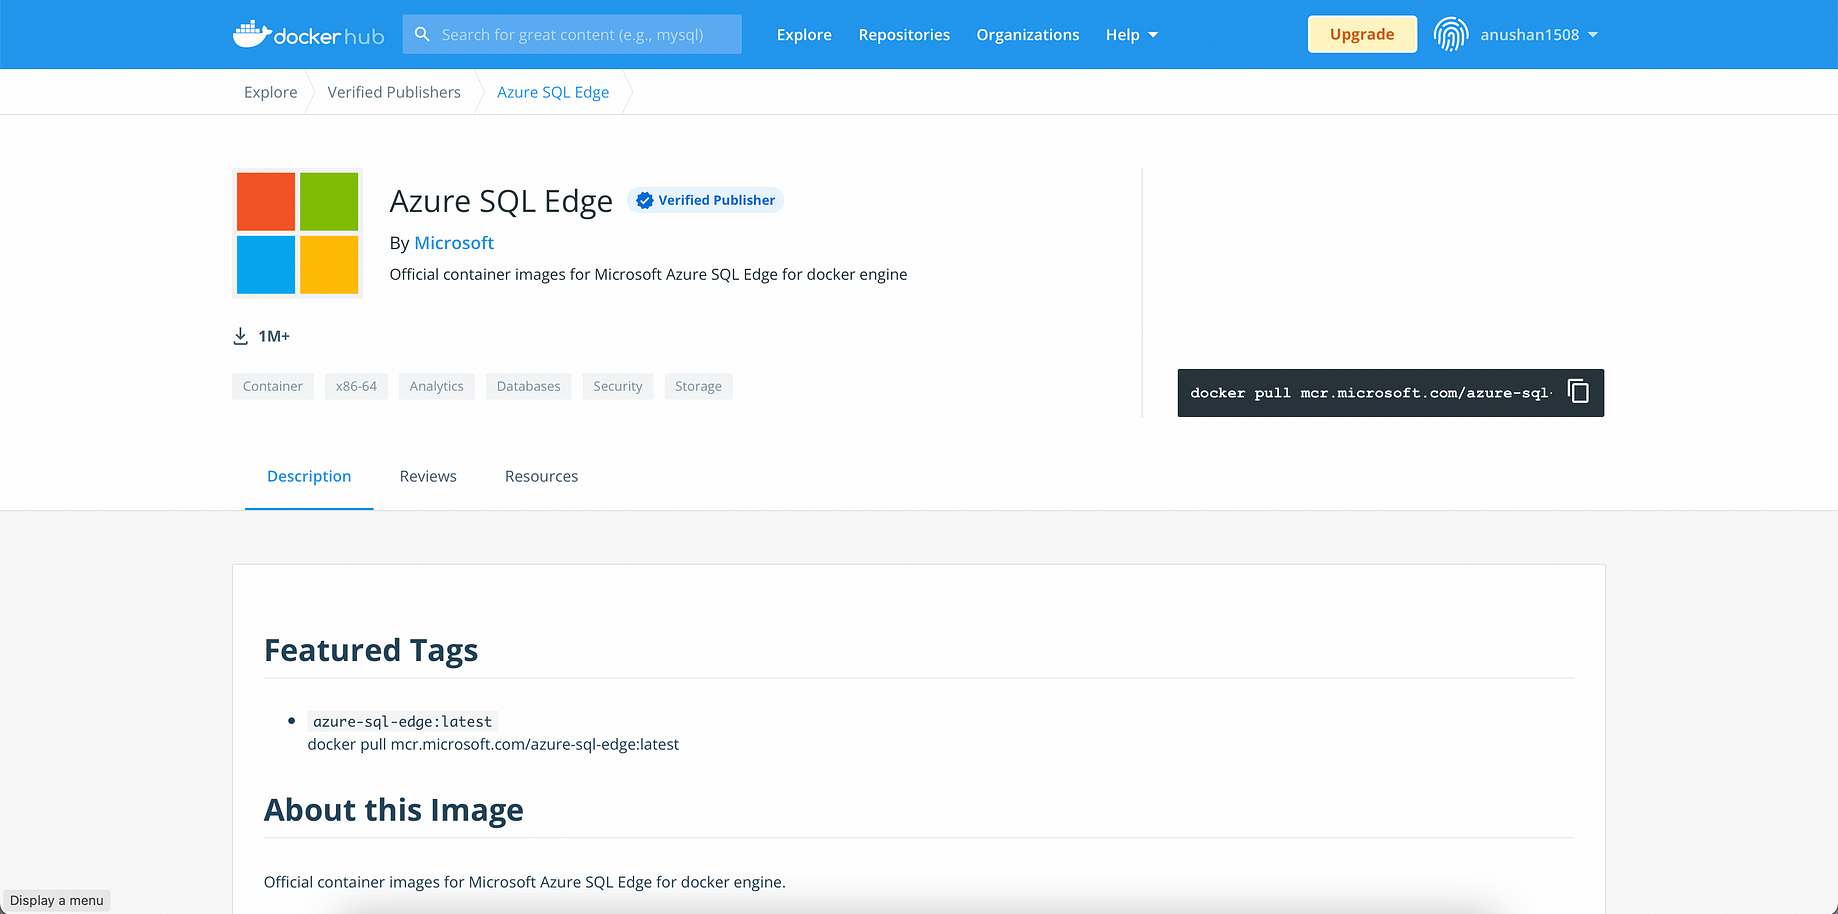Click the Featured Tags heading

point(371,650)
